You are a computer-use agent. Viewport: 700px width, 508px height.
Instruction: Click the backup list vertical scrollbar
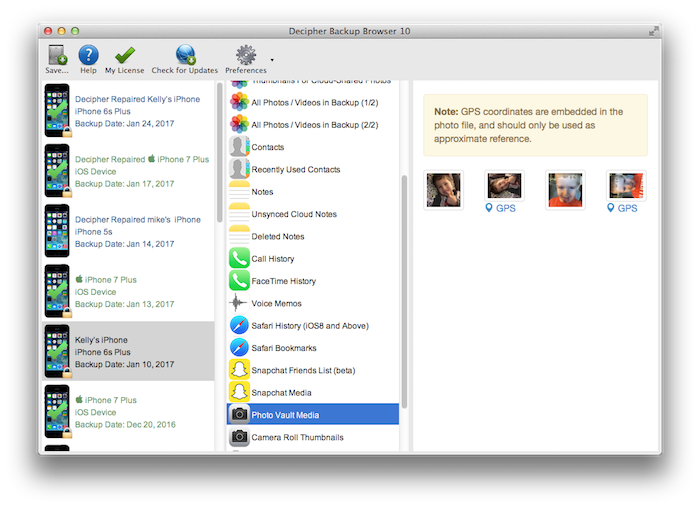tap(220, 152)
